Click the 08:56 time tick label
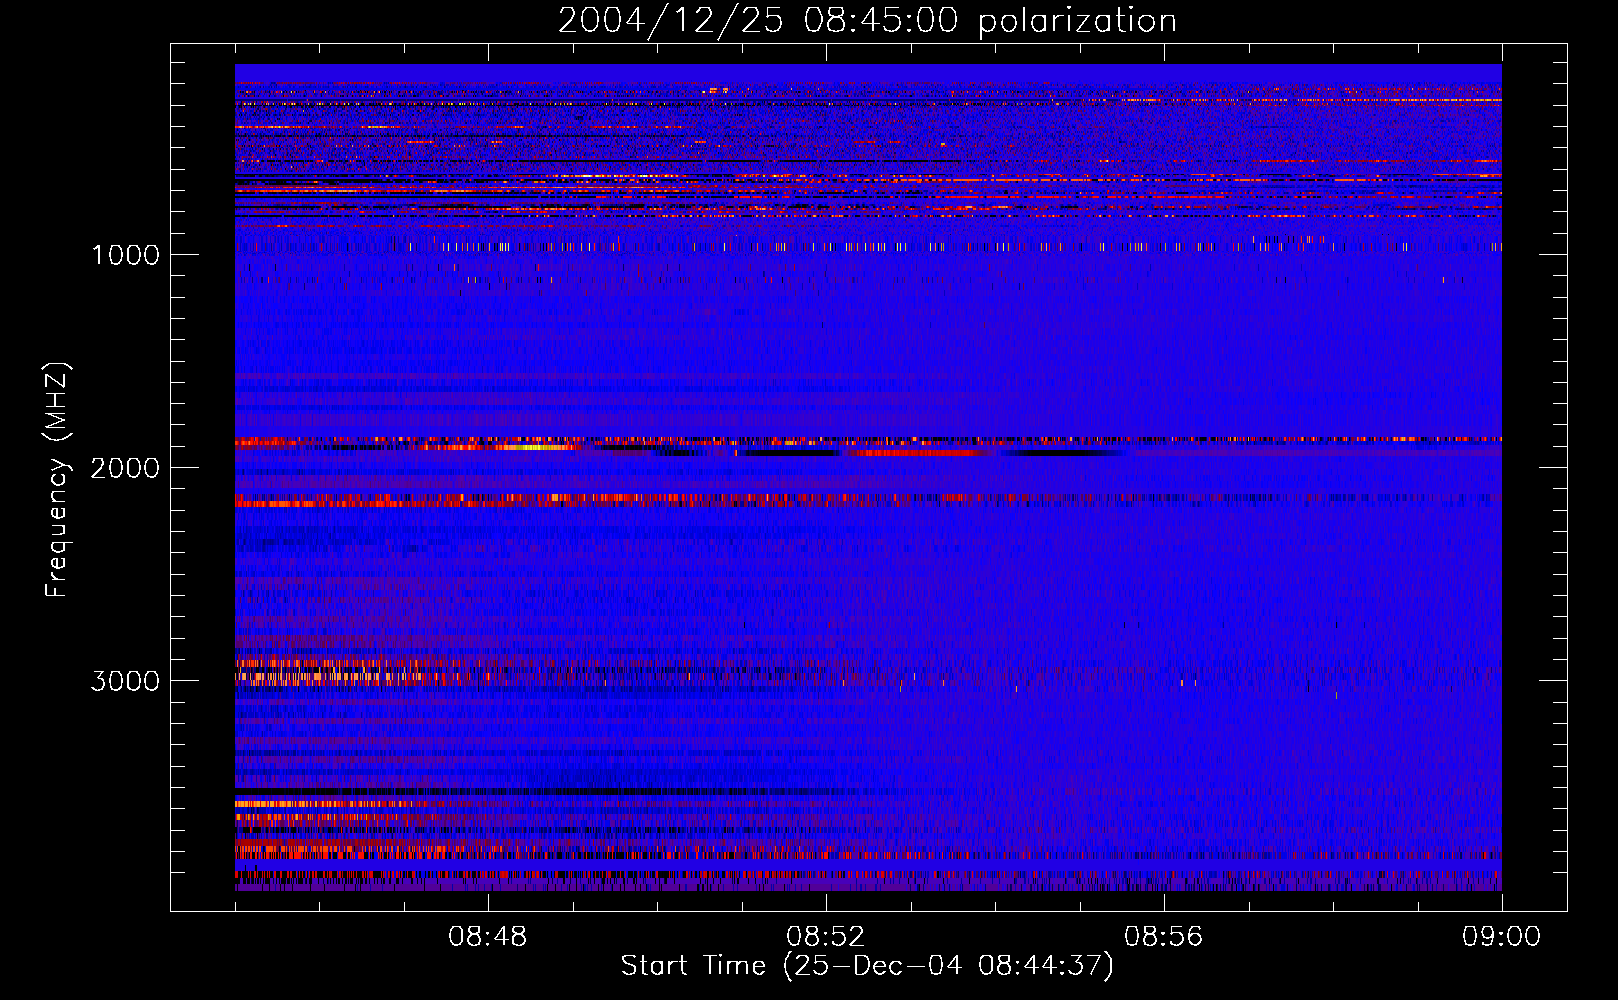 [x=1164, y=937]
